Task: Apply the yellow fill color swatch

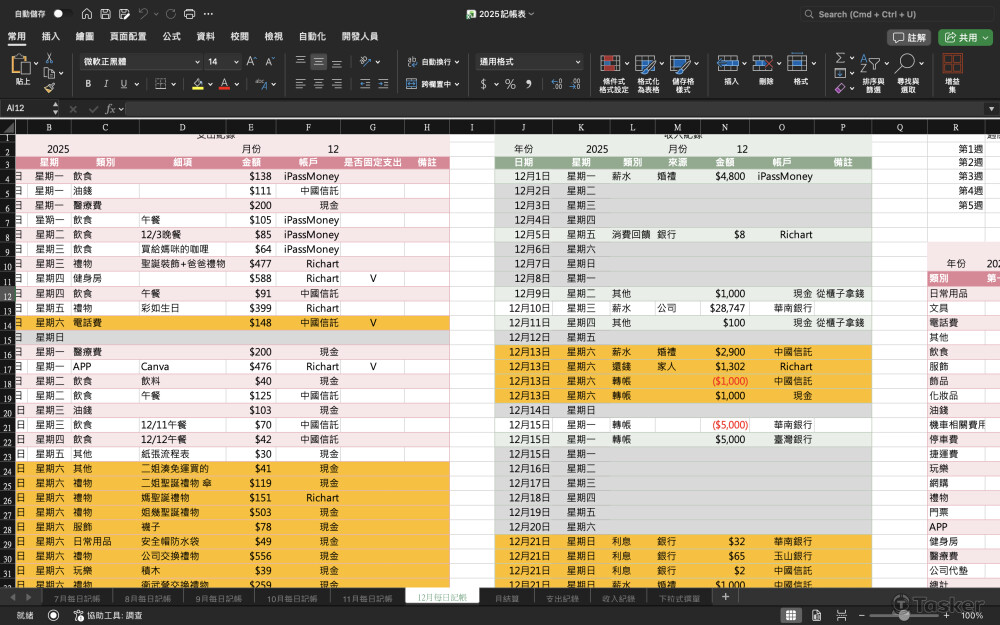Action: (x=198, y=84)
